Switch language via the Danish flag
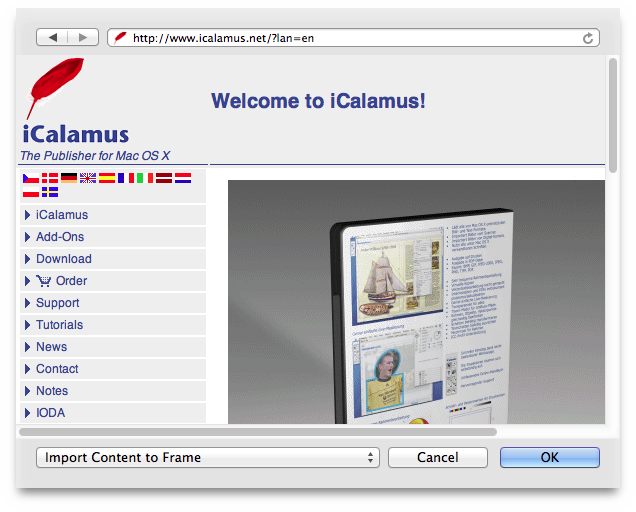The image size is (636, 512). pos(50,178)
